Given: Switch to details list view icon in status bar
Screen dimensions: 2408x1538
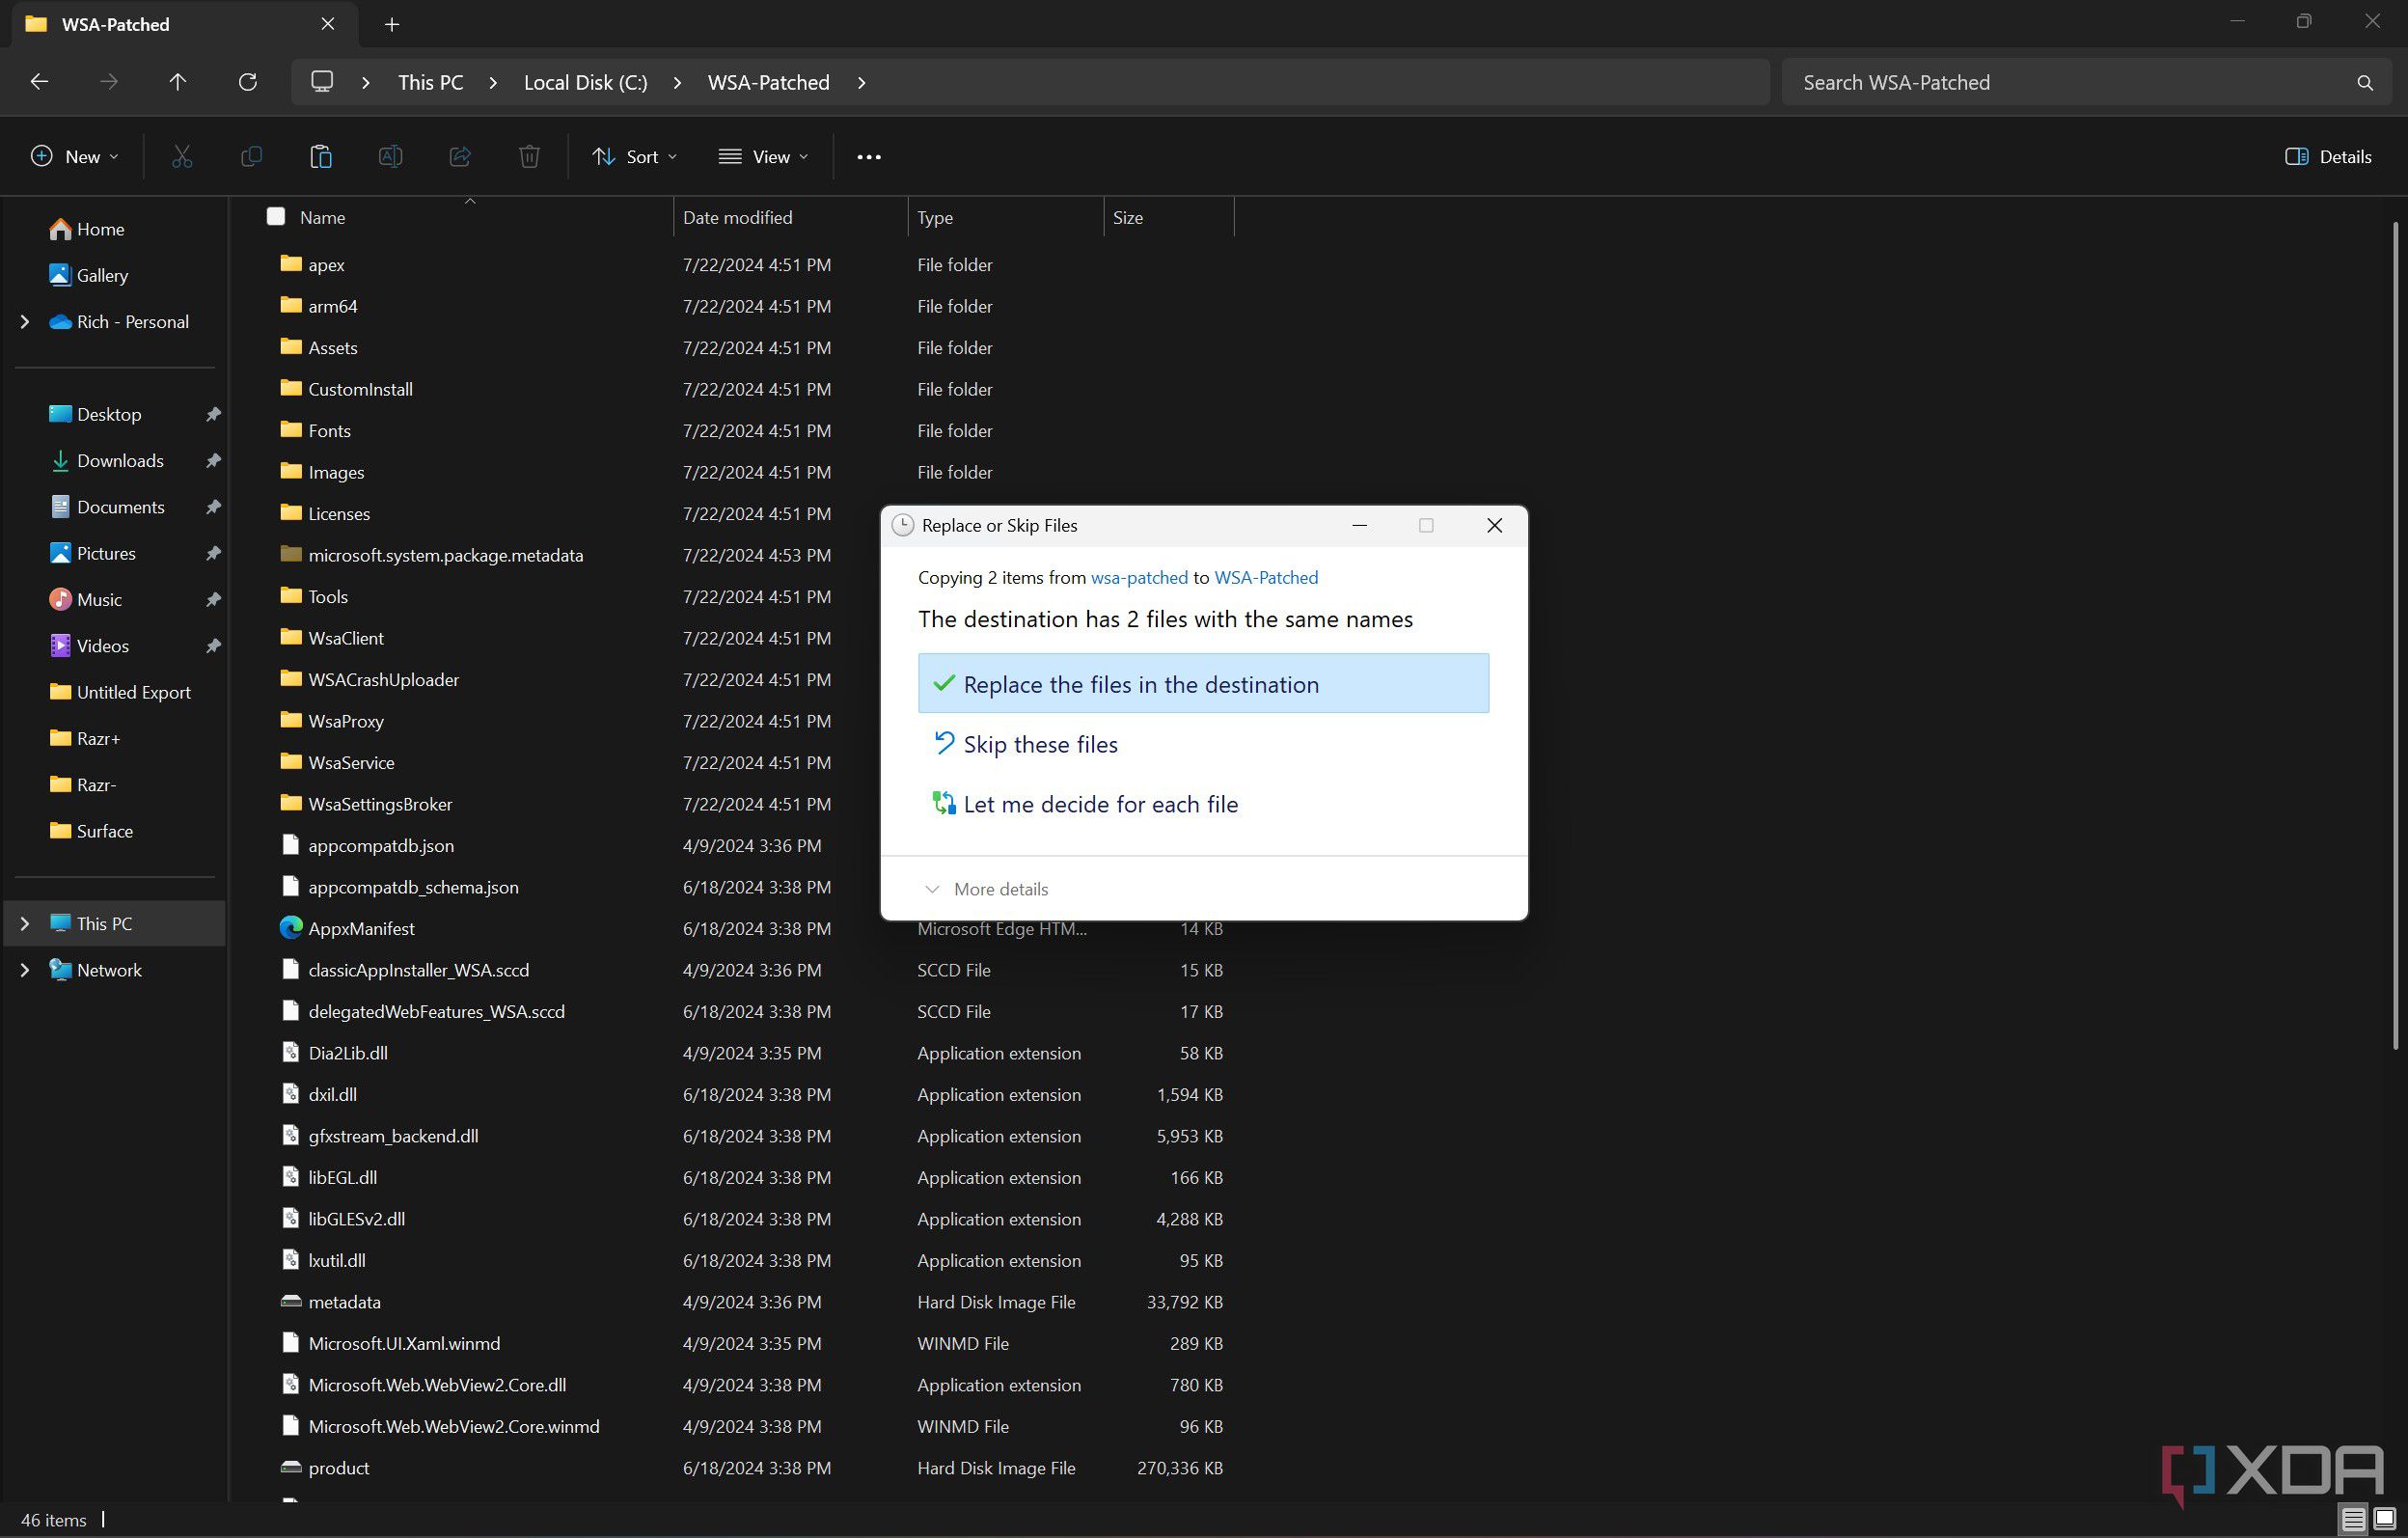Looking at the screenshot, I should 2353,1520.
